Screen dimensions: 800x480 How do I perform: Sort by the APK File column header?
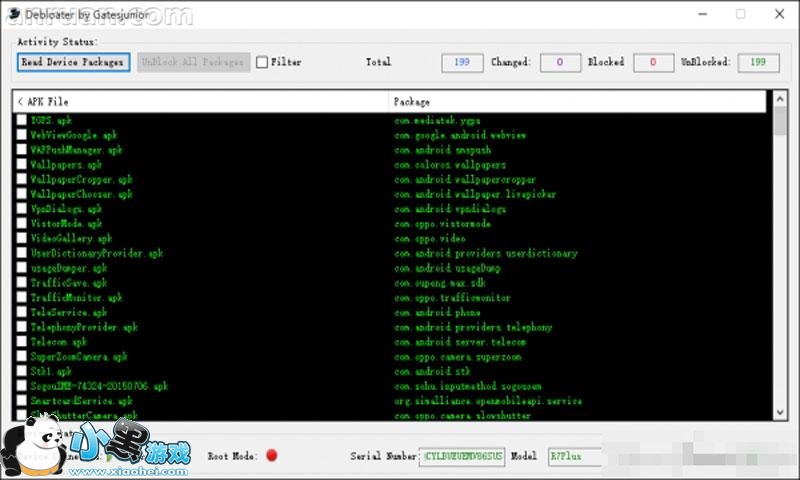(x=200, y=102)
